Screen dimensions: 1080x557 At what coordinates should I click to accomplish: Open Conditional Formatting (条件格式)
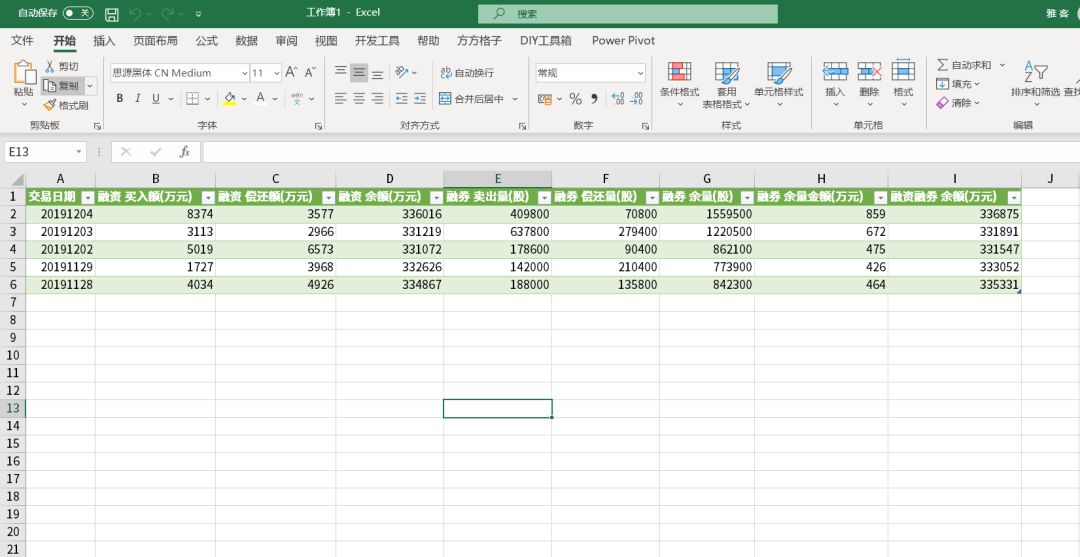tap(679, 84)
